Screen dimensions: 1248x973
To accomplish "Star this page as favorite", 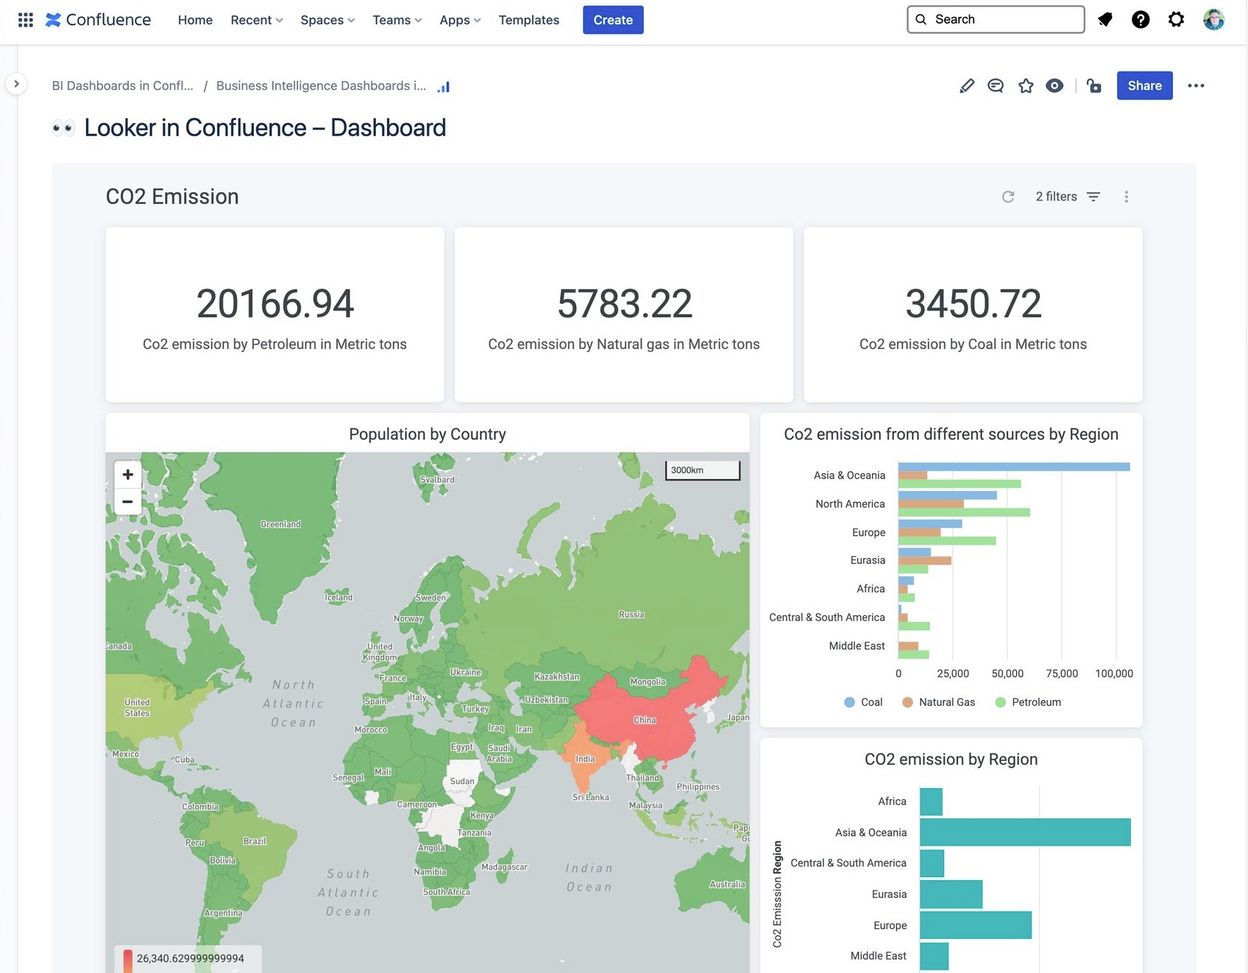I will [1026, 86].
